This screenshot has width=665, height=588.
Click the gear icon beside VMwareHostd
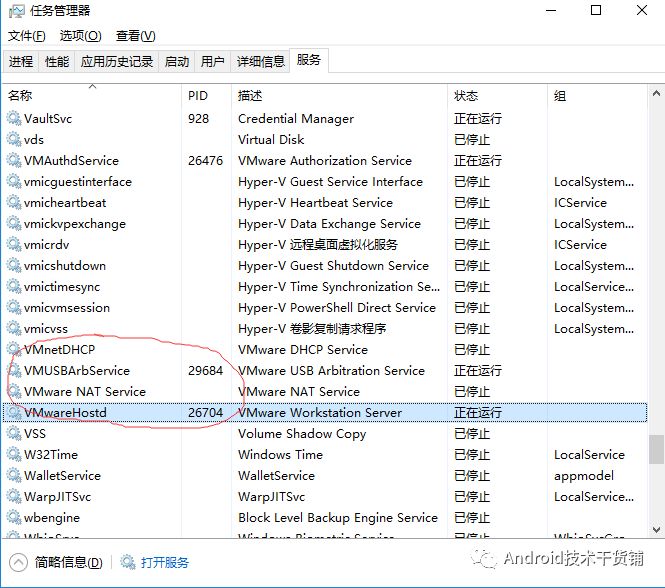click(14, 412)
